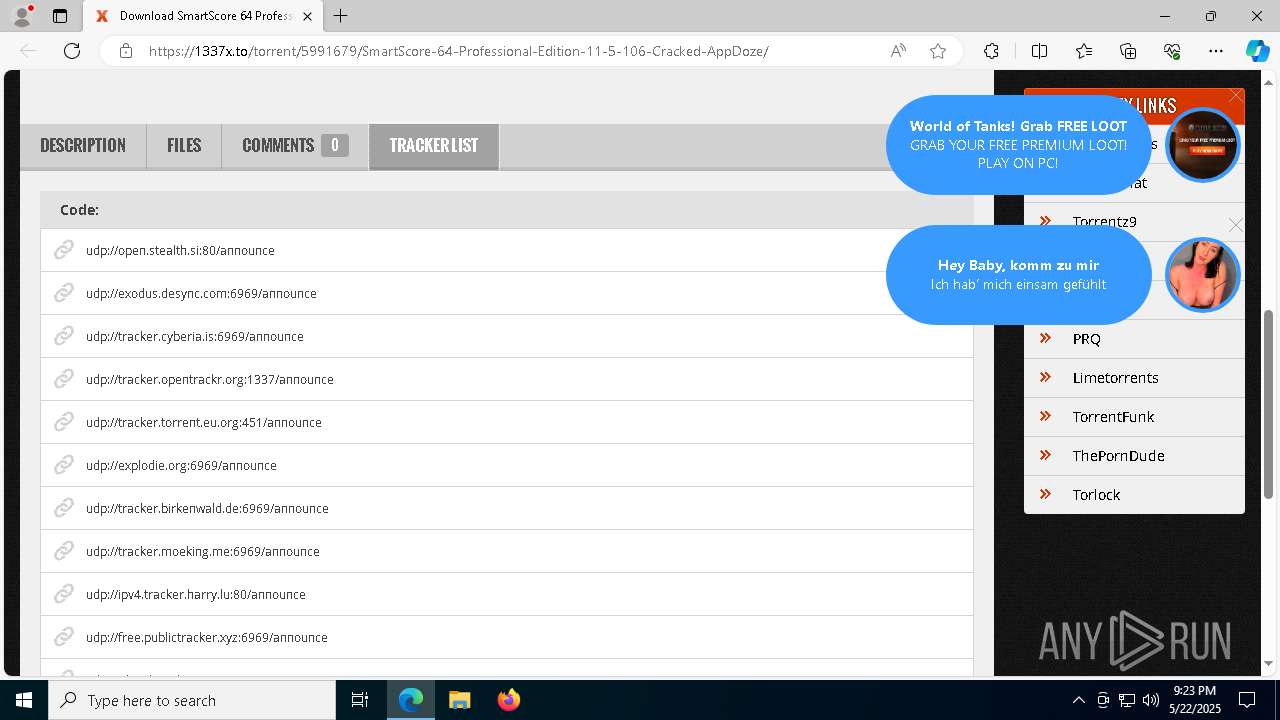Viewport: 1280px width, 720px height.
Task: Show hidden system tray icons
Action: pos(1078,700)
